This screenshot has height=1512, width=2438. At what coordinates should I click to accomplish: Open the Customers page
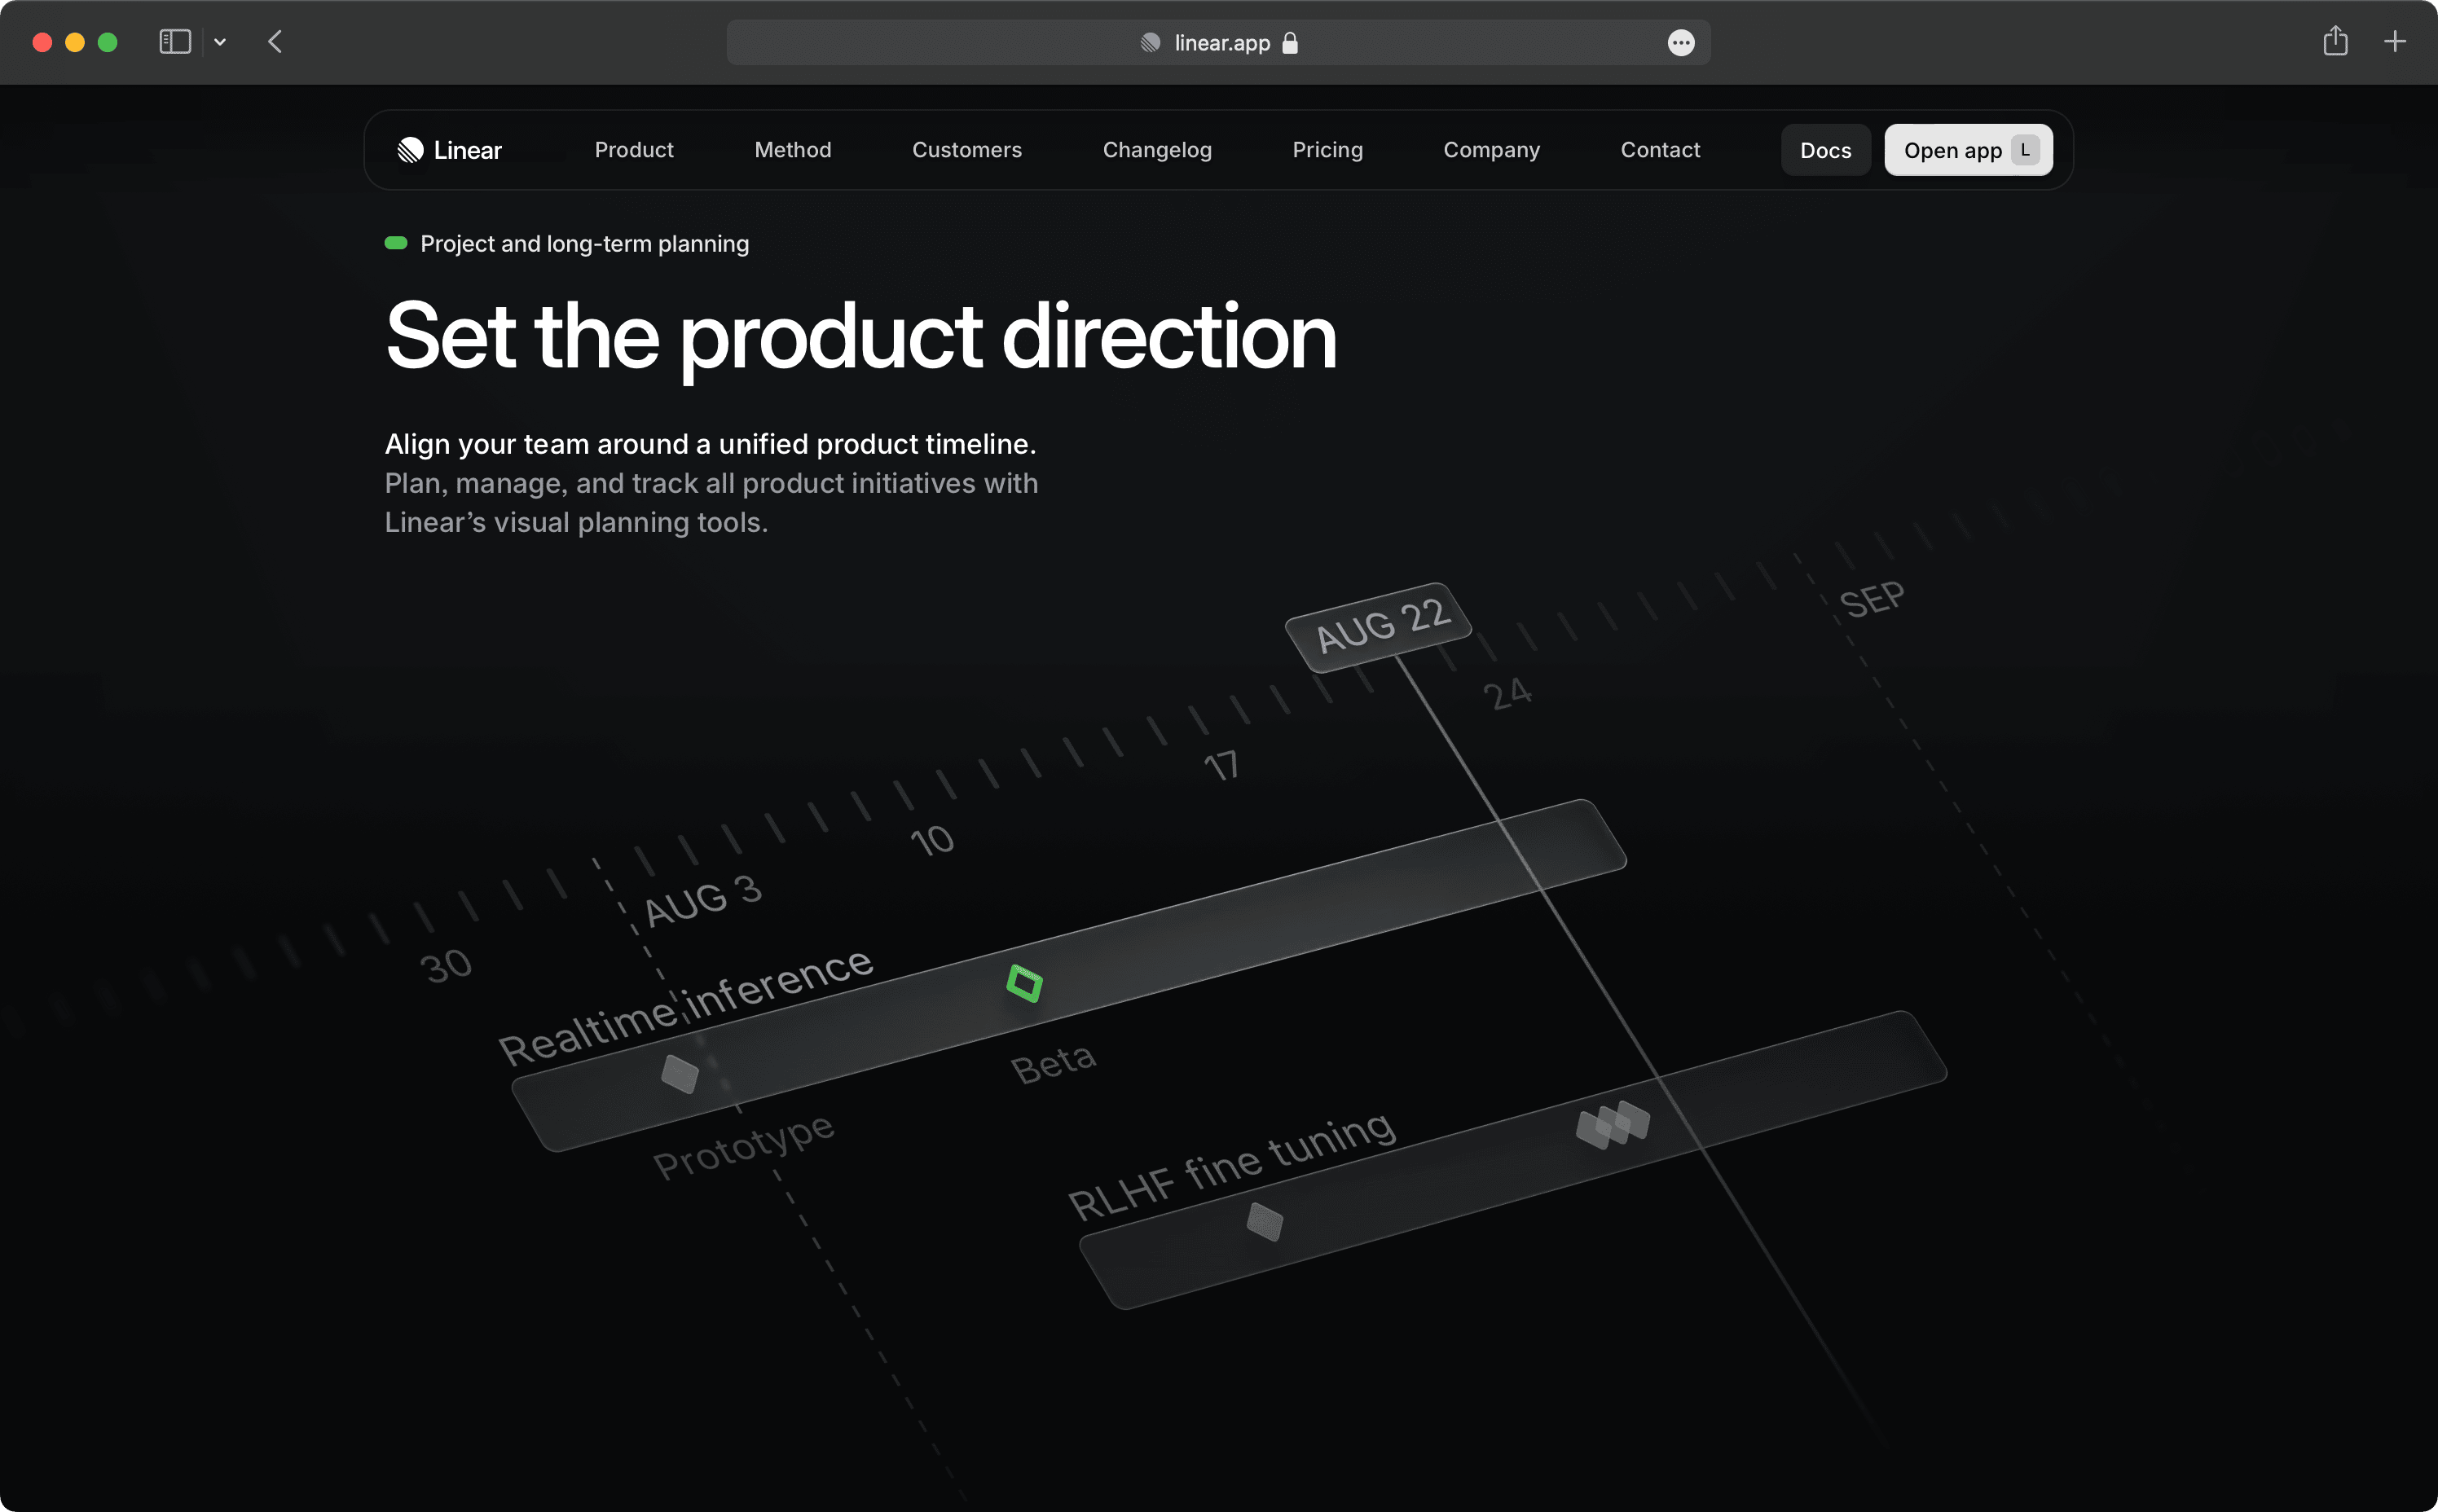(966, 150)
